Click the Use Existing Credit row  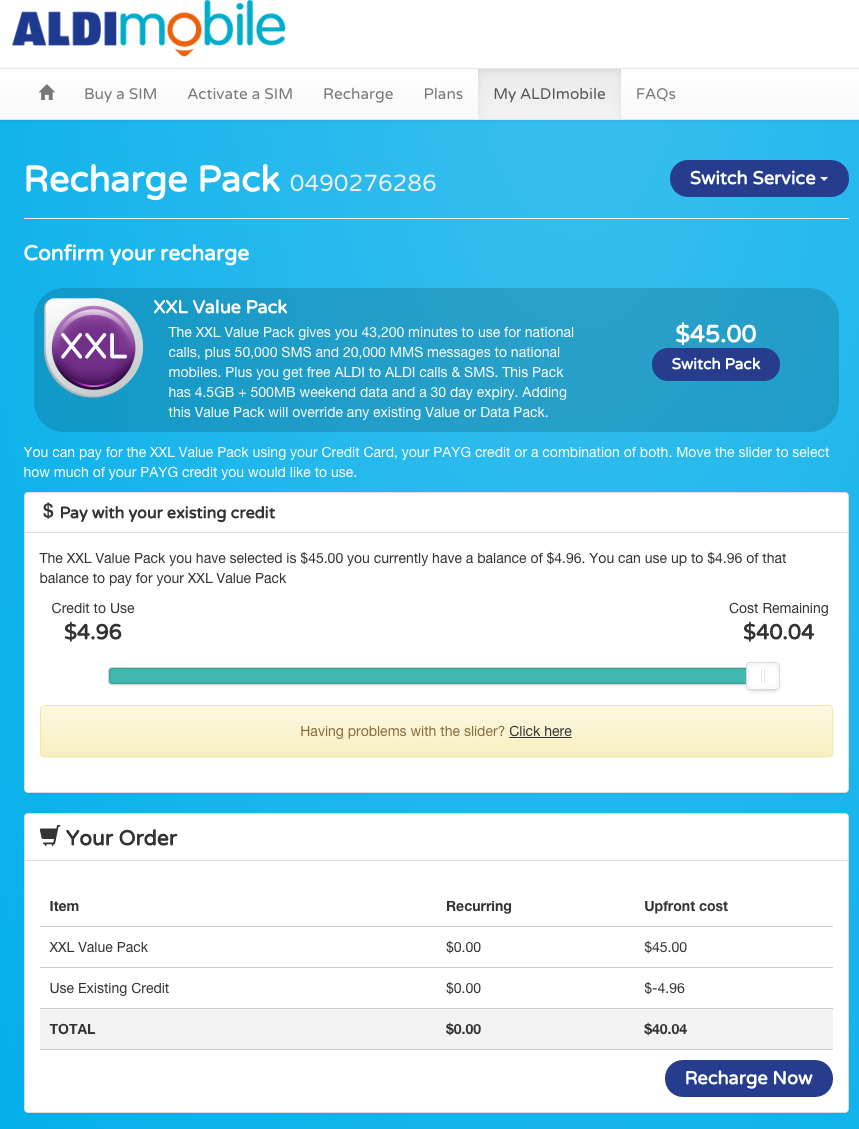click(436, 988)
